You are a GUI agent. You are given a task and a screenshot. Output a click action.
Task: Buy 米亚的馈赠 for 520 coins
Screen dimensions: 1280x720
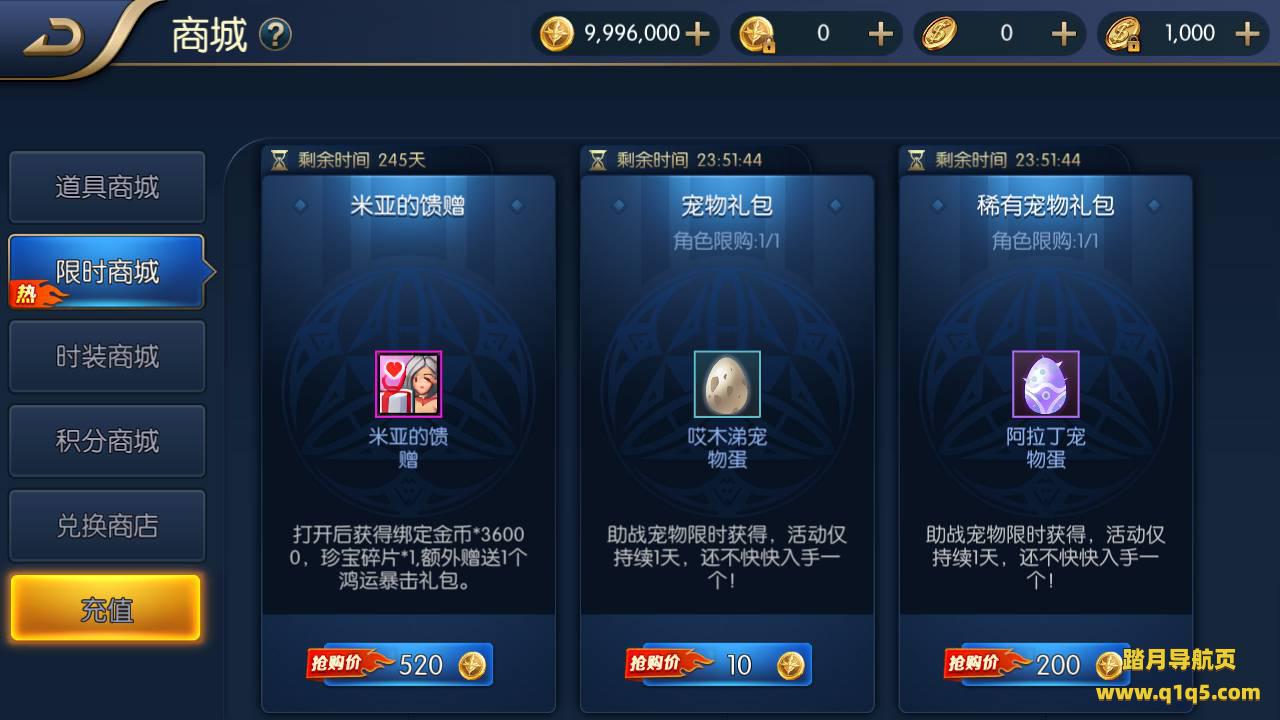click(x=400, y=664)
